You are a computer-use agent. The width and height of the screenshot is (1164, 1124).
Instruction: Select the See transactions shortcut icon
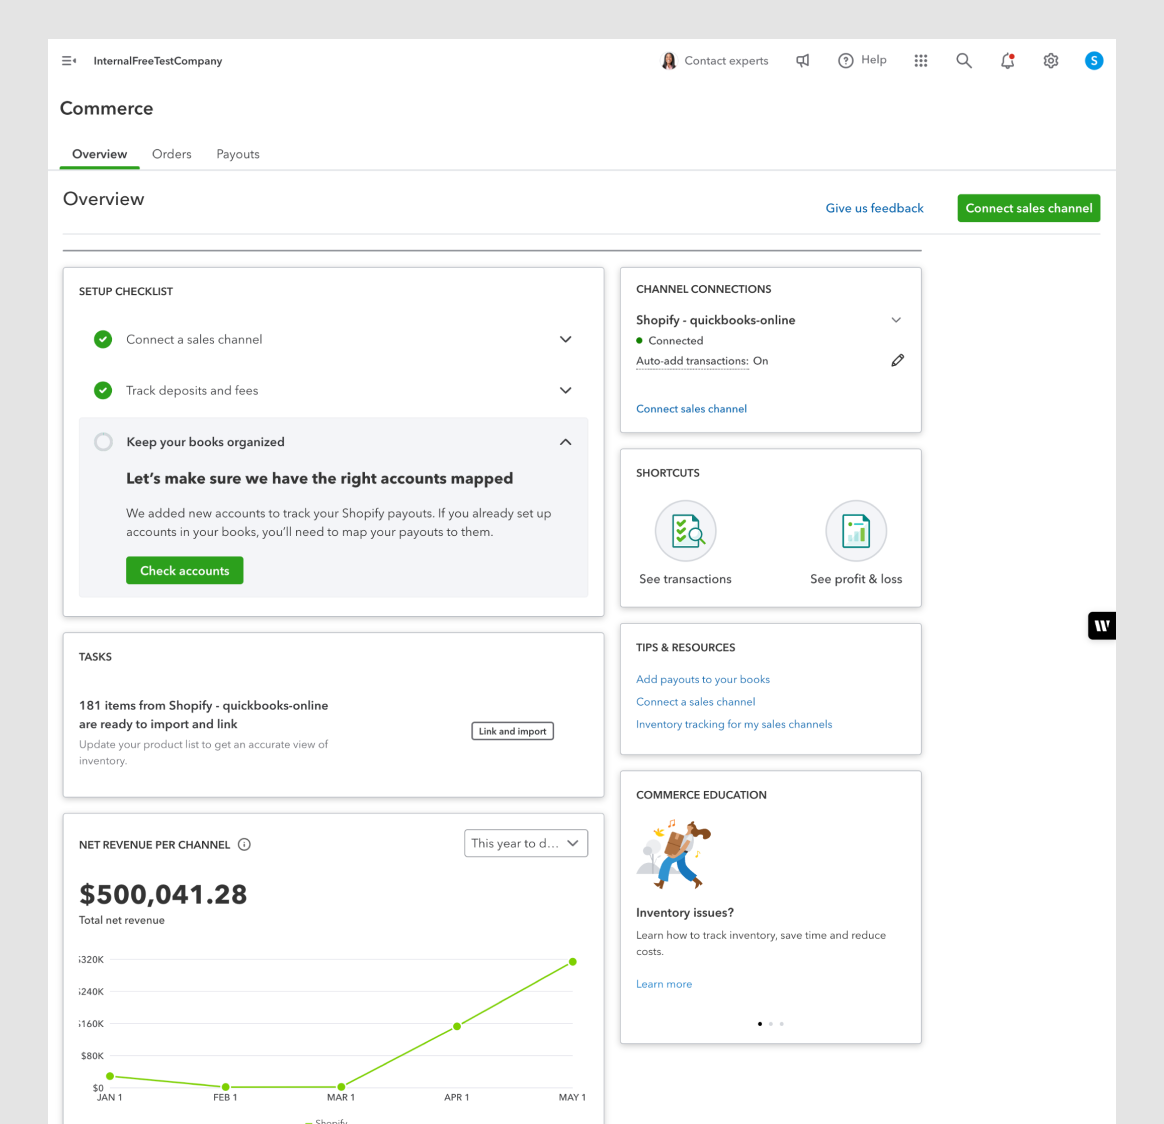[685, 530]
